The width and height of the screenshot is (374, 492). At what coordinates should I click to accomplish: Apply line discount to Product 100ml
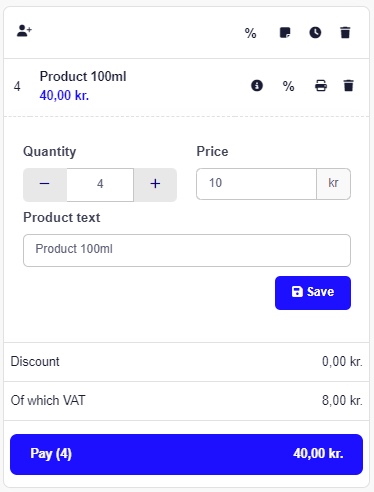tap(288, 86)
